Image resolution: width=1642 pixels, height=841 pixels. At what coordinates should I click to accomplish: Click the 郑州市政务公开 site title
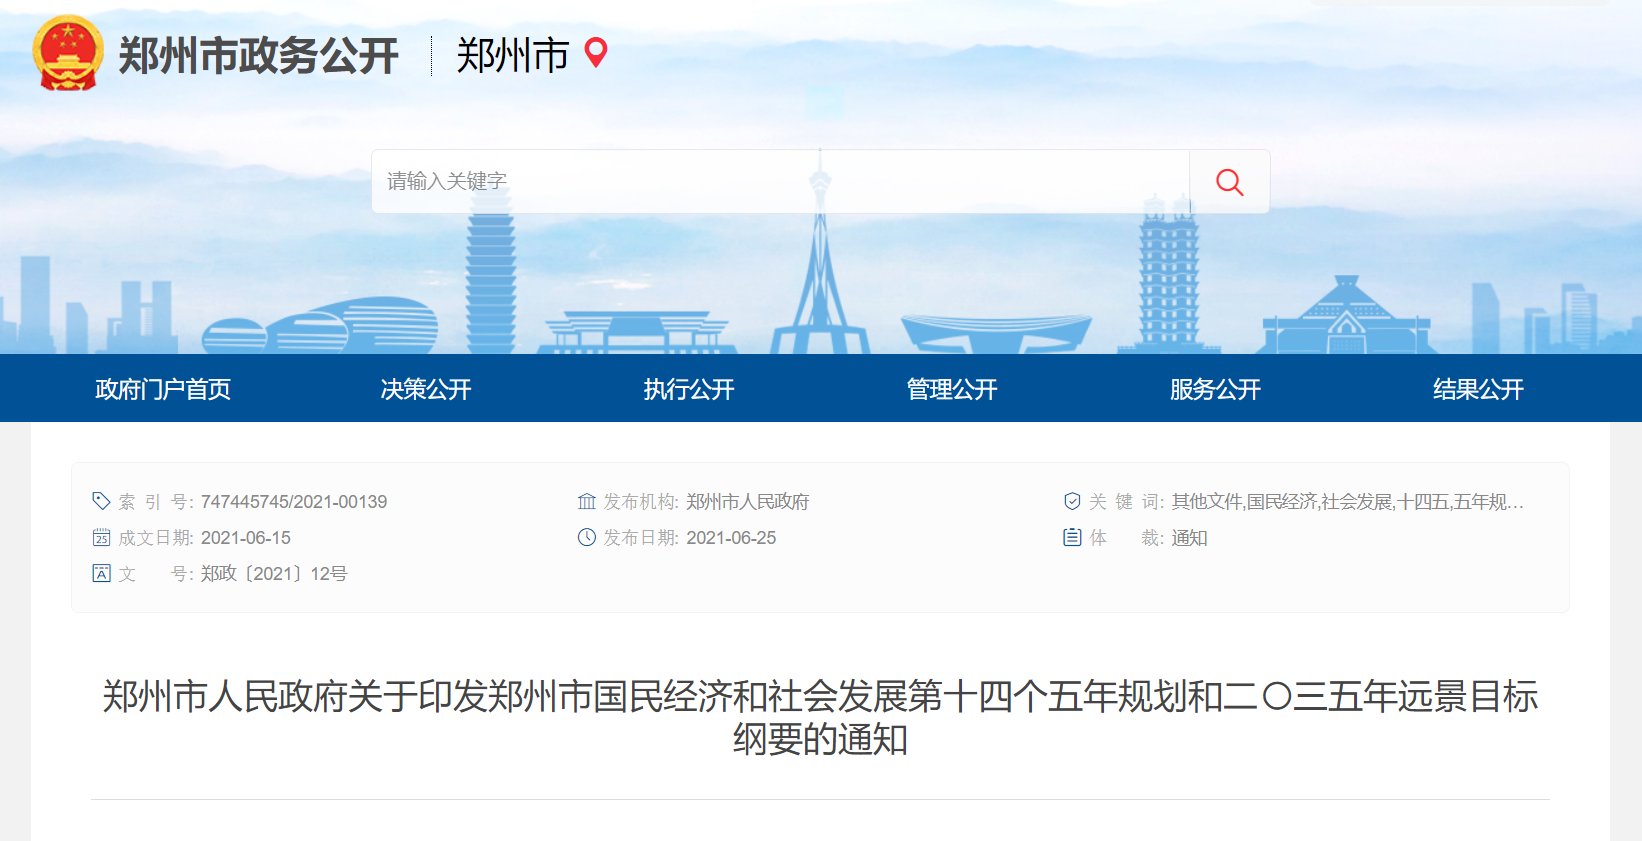pyautogui.click(x=259, y=55)
